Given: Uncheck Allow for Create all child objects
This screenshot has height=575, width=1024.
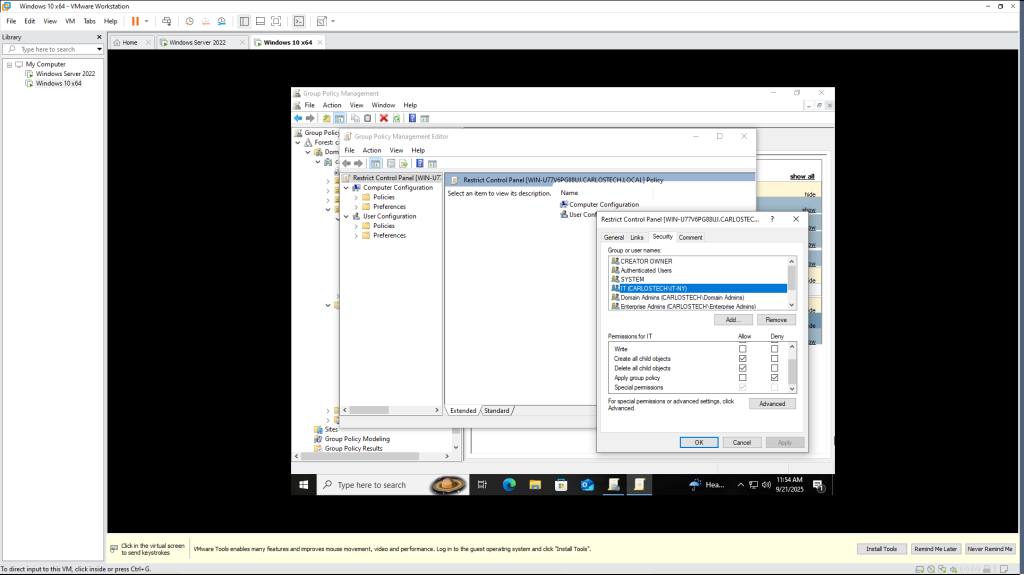Looking at the screenshot, I should pos(743,358).
